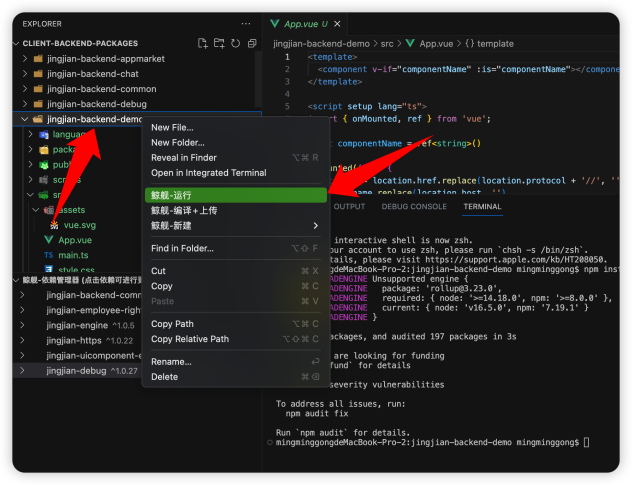Viewport: 632px width, 485px height.
Task: Click the New File icon in Explorer header
Action: click(203, 43)
